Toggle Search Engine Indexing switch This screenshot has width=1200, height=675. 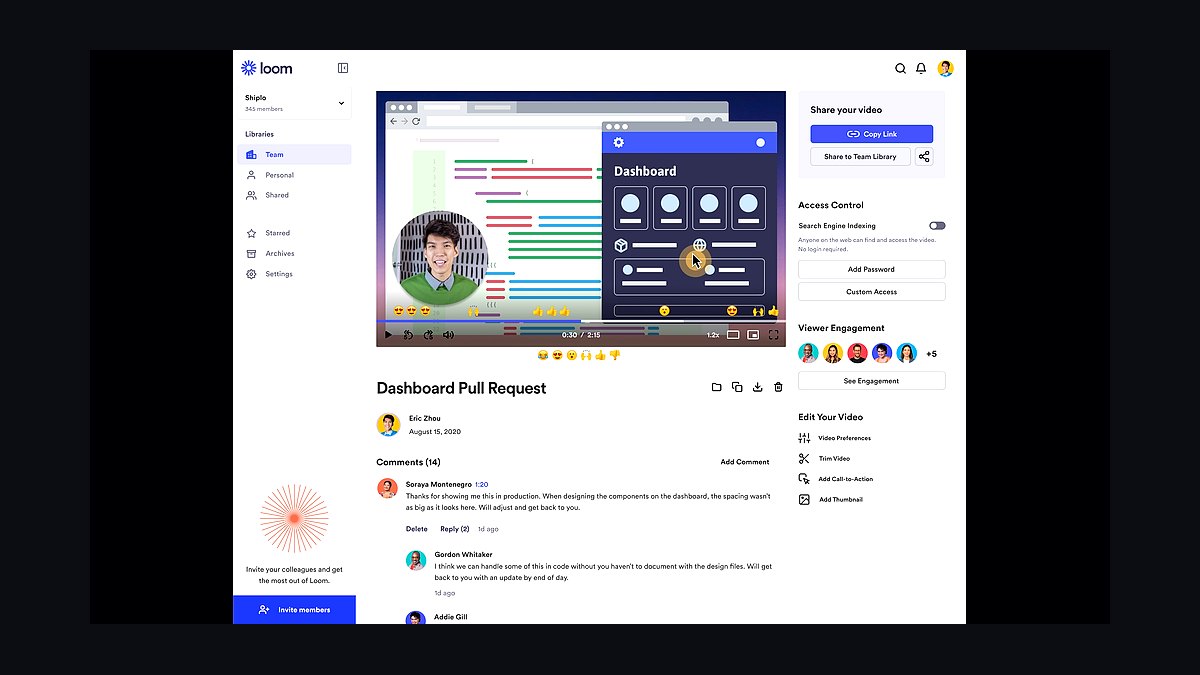[937, 226]
